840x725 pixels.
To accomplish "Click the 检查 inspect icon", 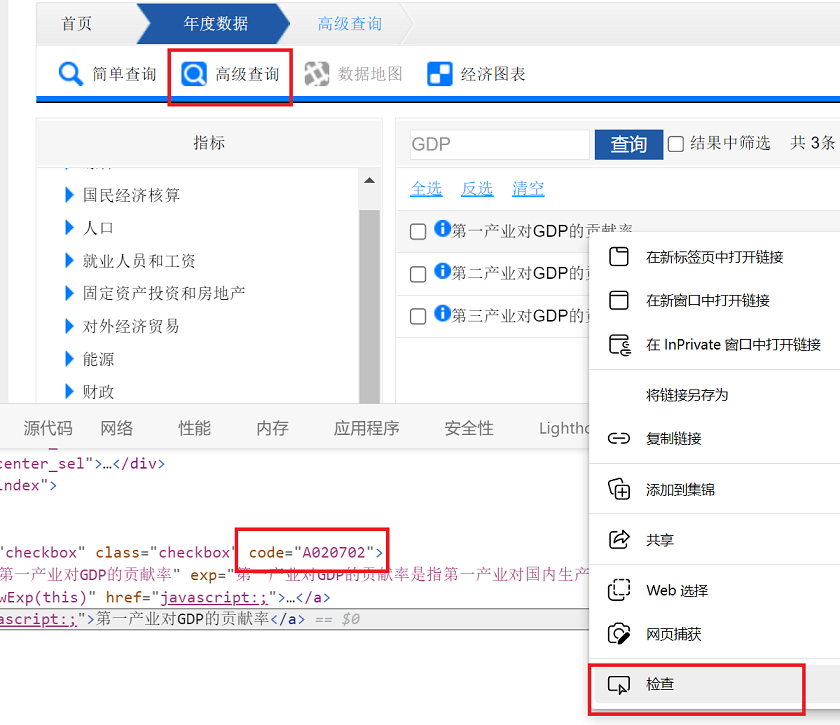I will pos(619,685).
